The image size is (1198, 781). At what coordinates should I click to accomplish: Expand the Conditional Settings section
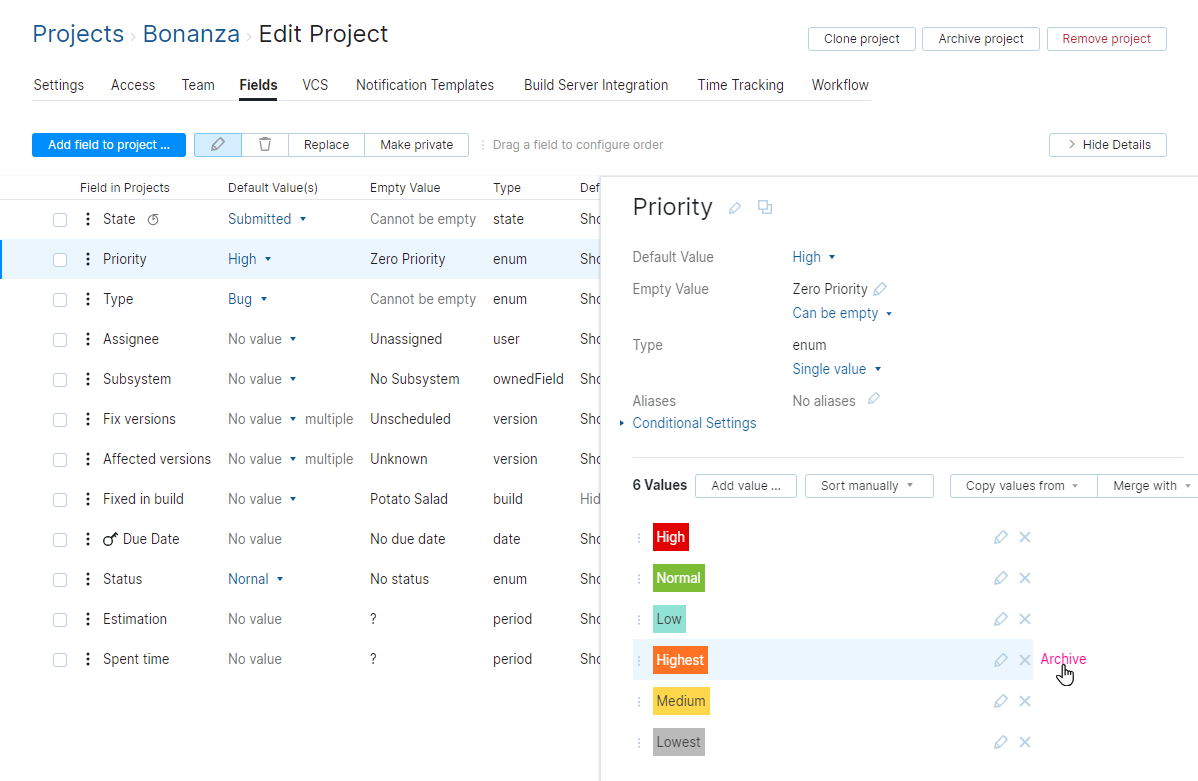point(694,423)
